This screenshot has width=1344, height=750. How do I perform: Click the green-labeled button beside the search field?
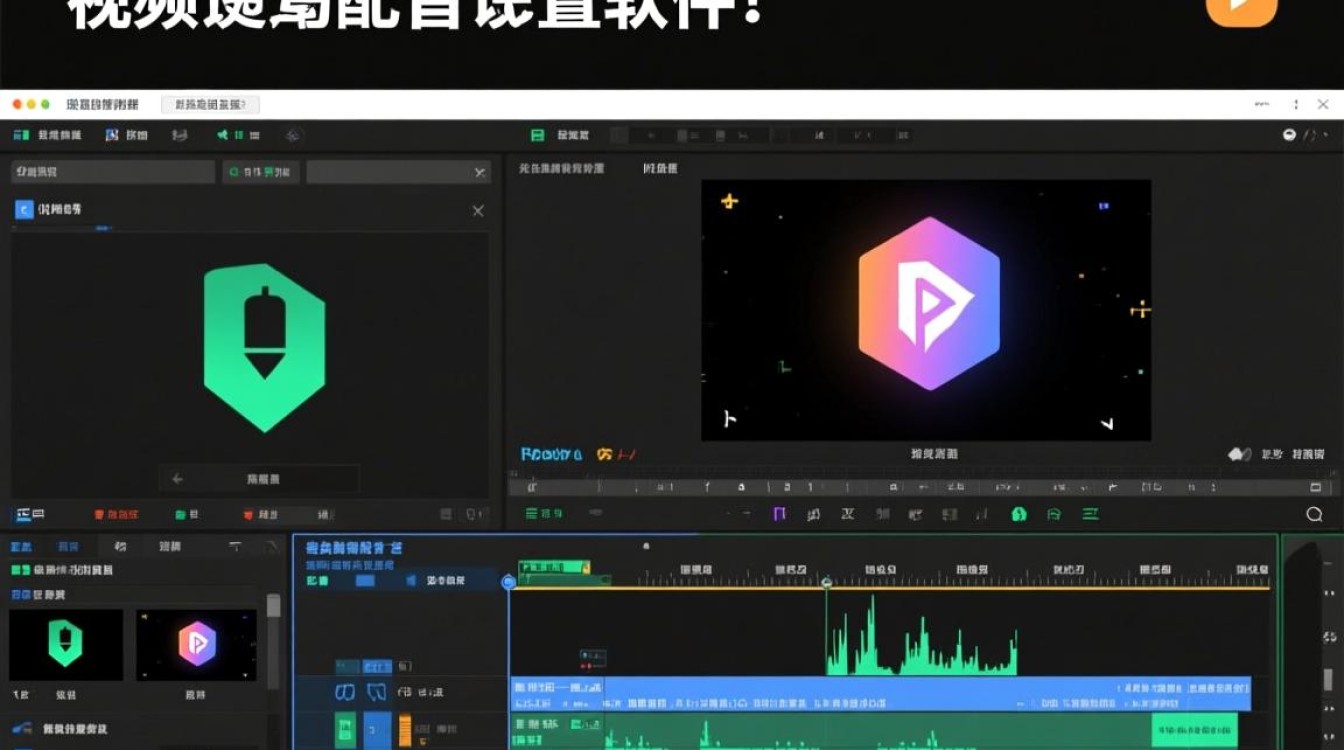pyautogui.click(x=261, y=172)
